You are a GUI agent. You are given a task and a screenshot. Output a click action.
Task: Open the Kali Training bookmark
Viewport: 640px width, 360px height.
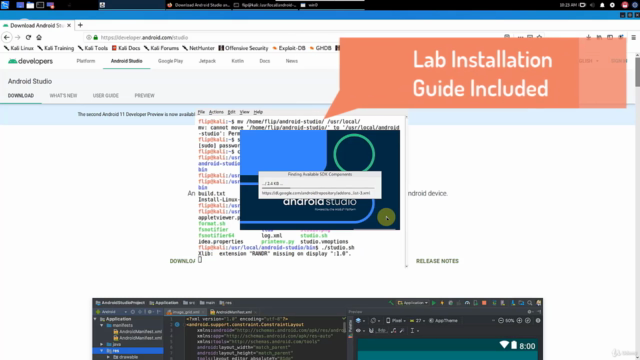(56, 48)
